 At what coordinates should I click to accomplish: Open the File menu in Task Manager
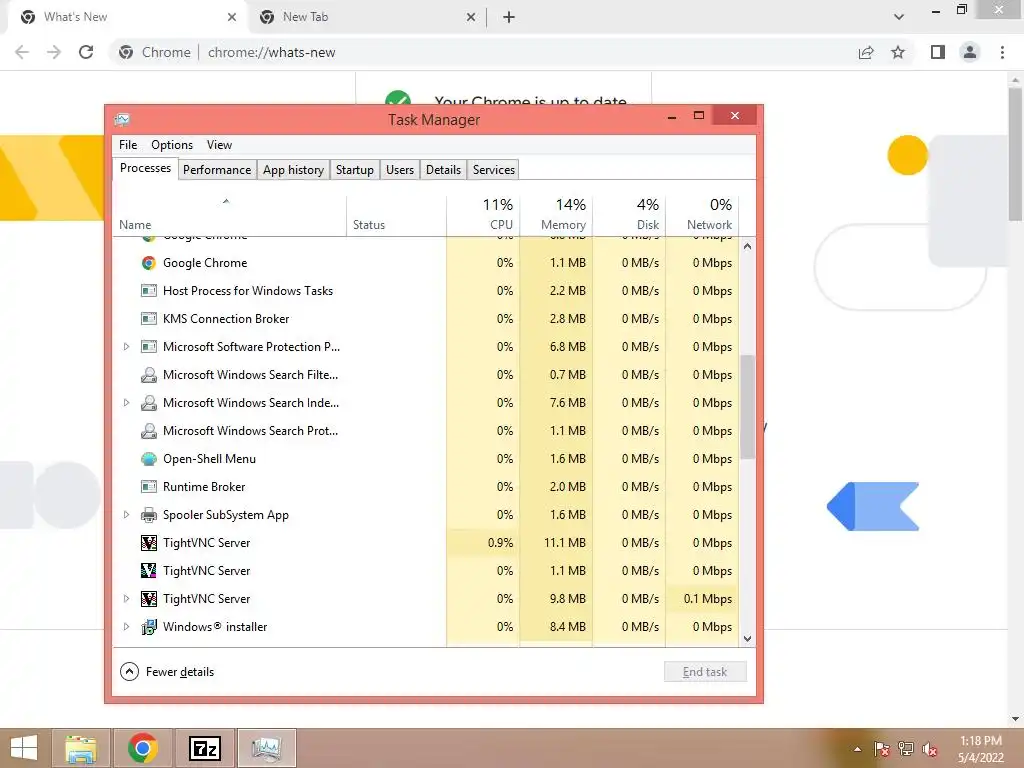(128, 145)
